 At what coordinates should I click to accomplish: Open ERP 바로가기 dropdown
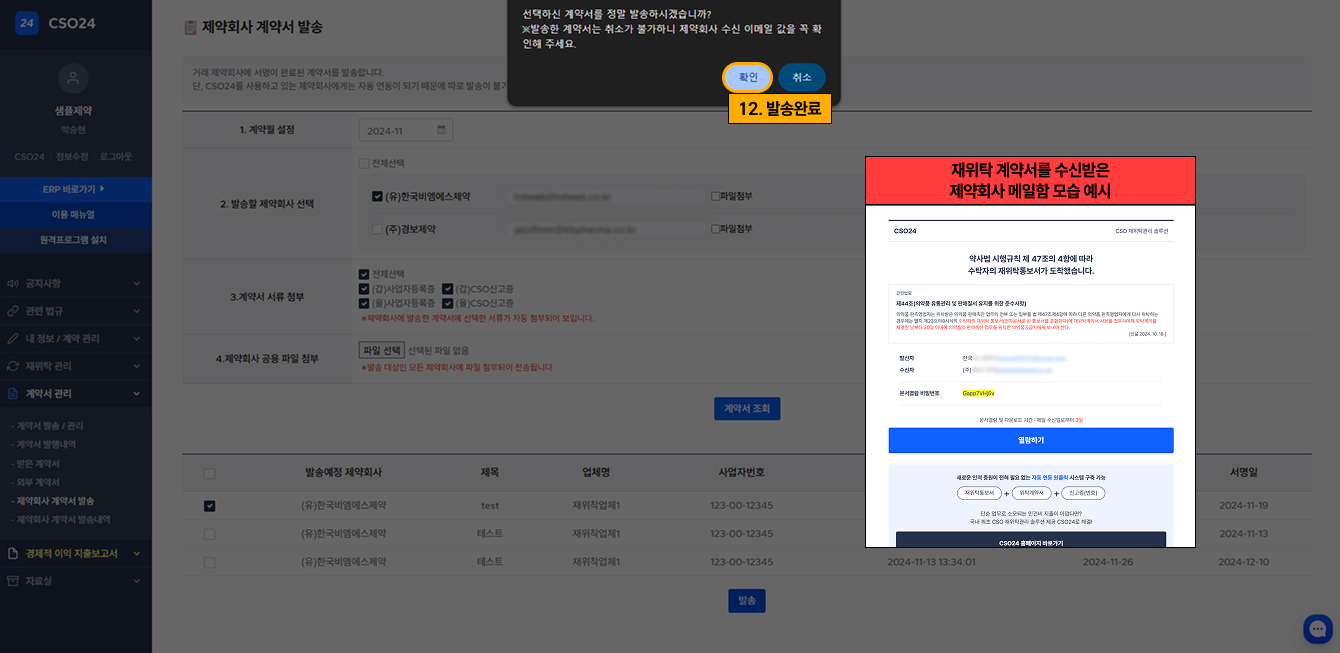coord(76,189)
